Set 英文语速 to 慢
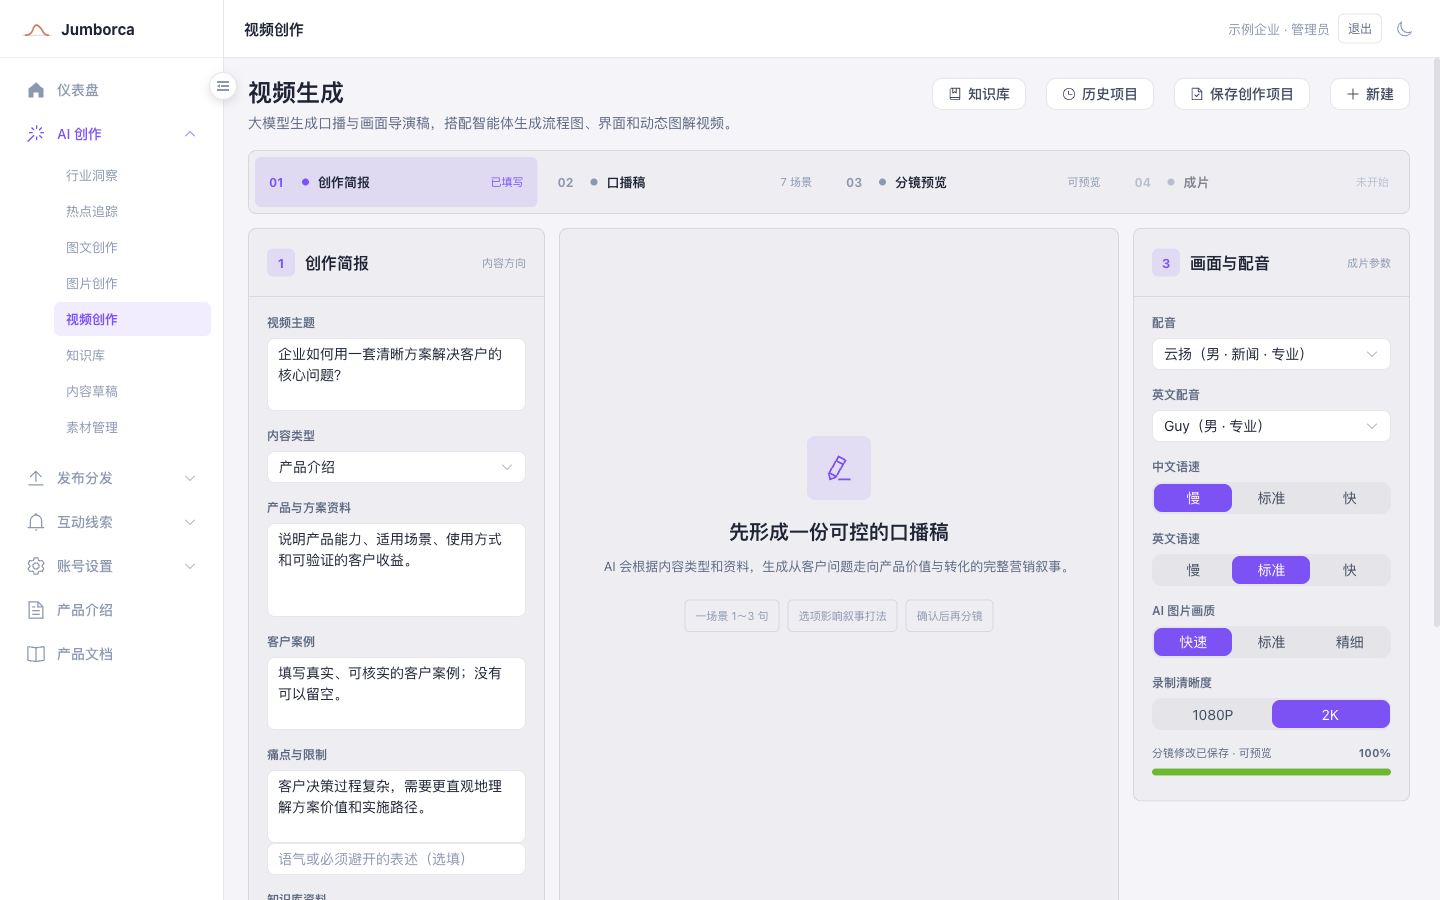1440x900 pixels. point(1193,570)
